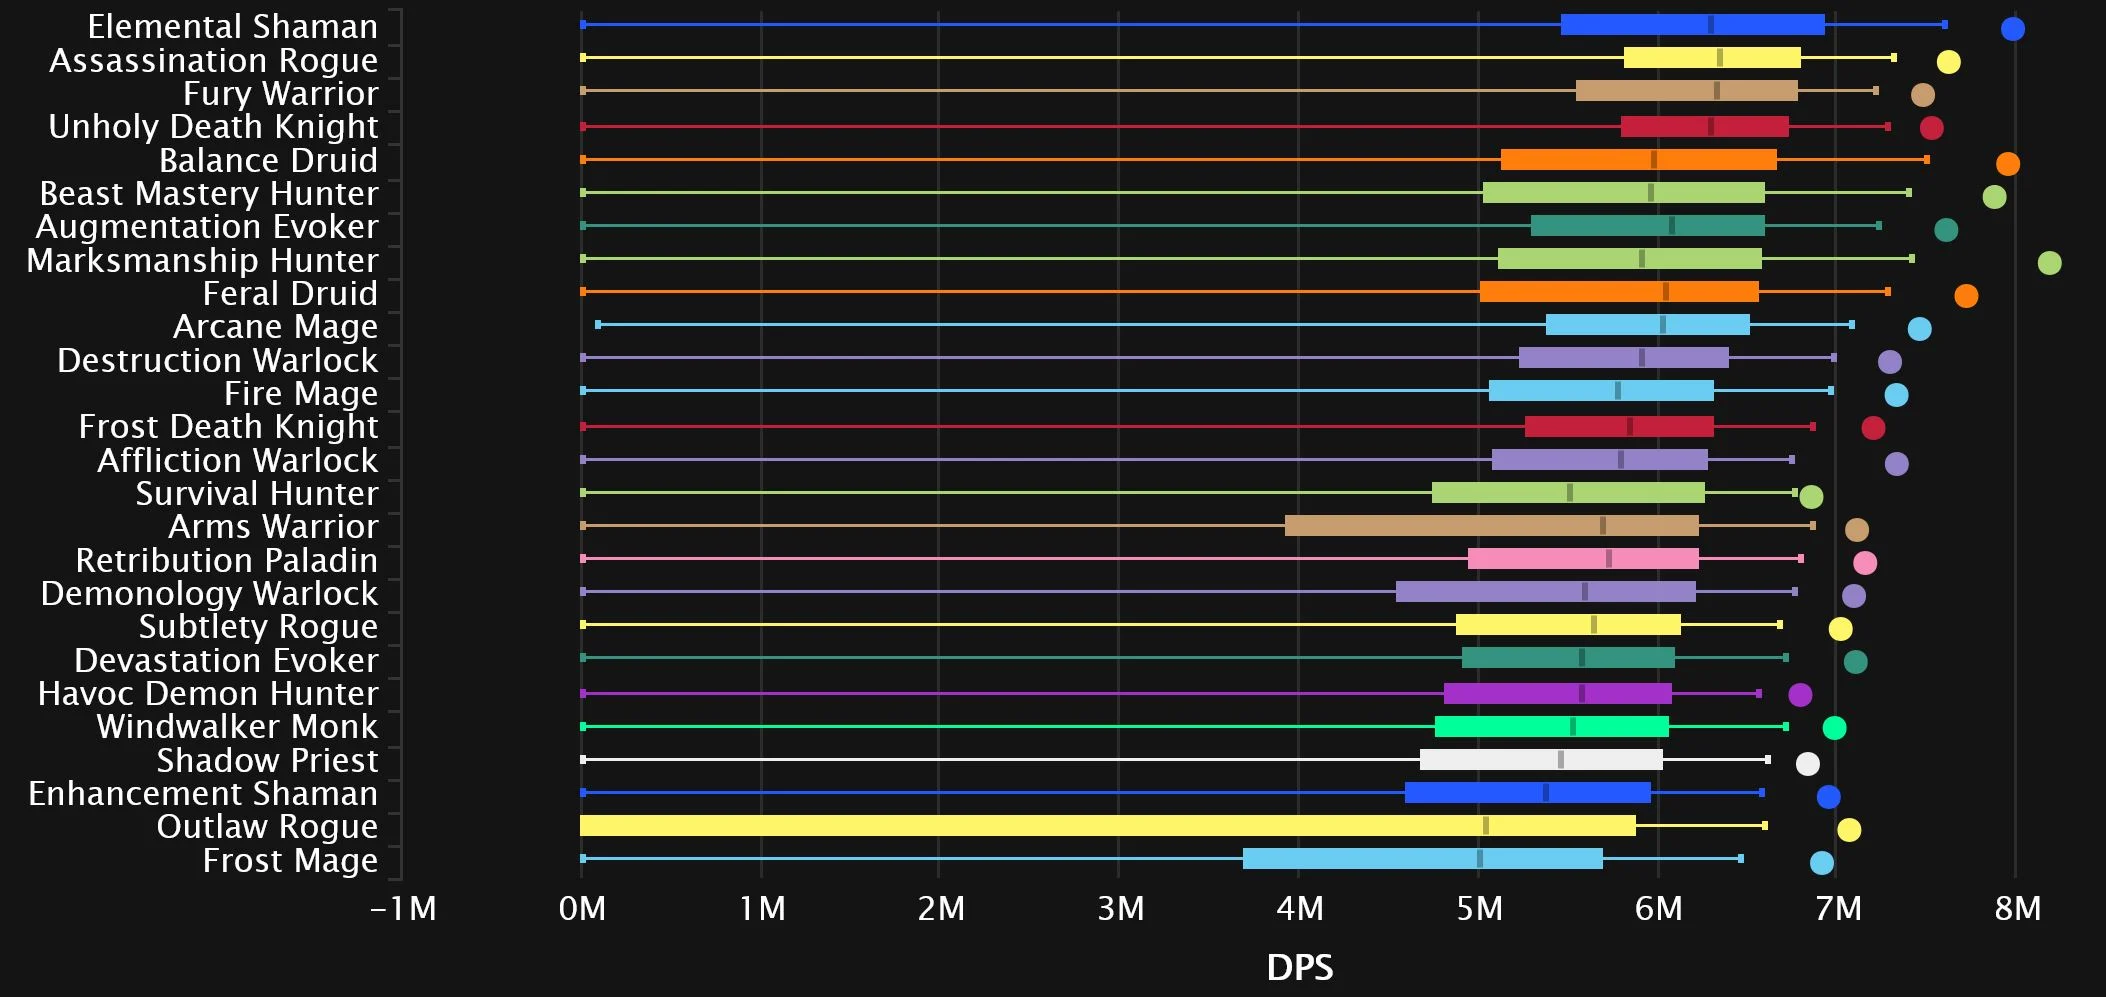The width and height of the screenshot is (2106, 997).
Task: Click the wide yellow Outlaw Rogue box
Action: click(1107, 826)
